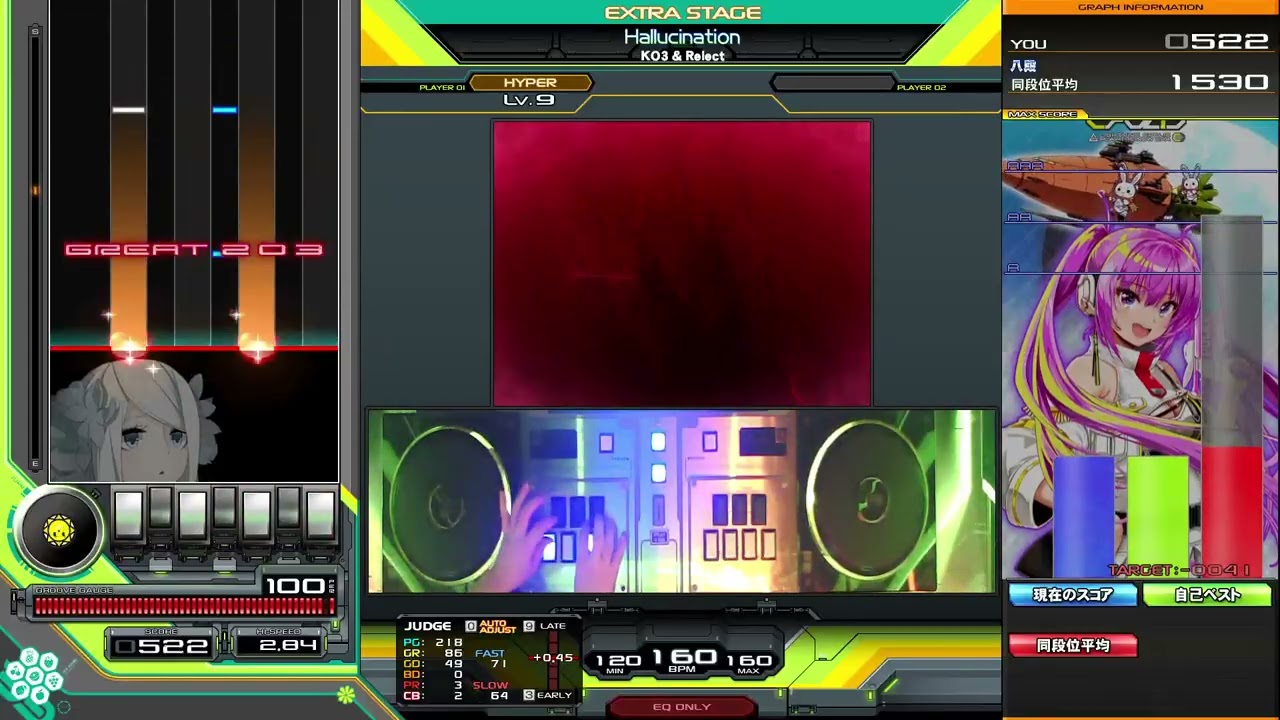The image size is (1280, 720).
Task: Click the GD: 49 judge row
Action: click(433, 664)
